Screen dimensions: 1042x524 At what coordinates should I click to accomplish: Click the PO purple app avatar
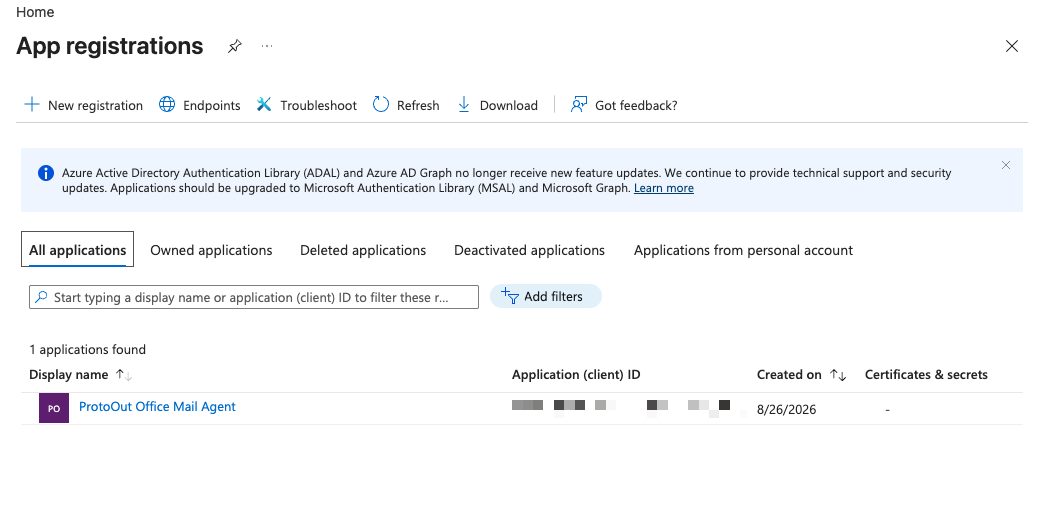[54, 408]
